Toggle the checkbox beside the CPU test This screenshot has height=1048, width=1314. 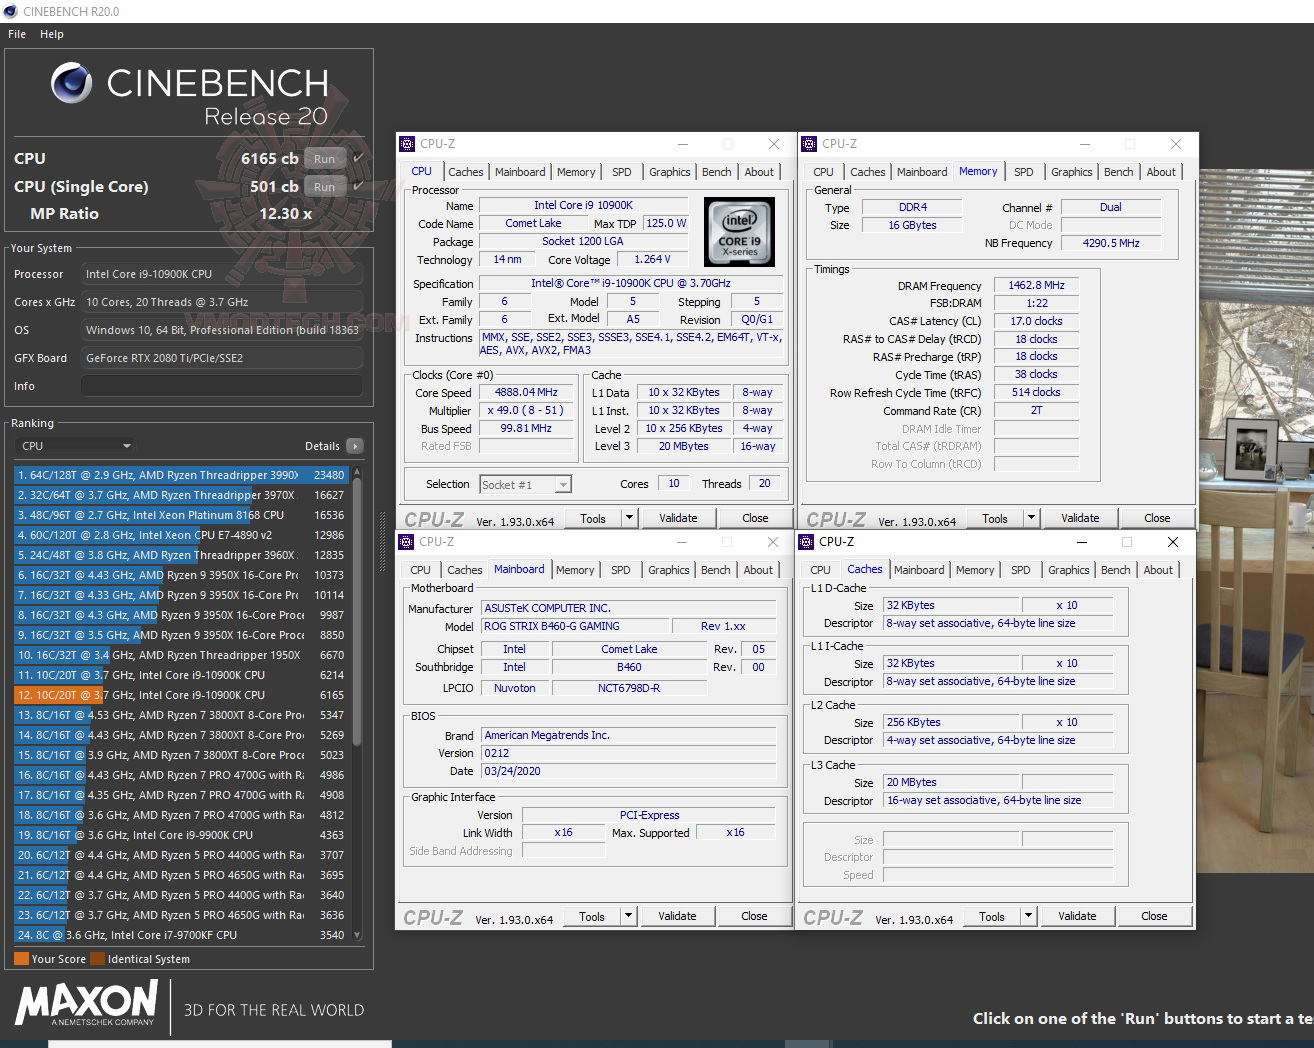(x=358, y=158)
